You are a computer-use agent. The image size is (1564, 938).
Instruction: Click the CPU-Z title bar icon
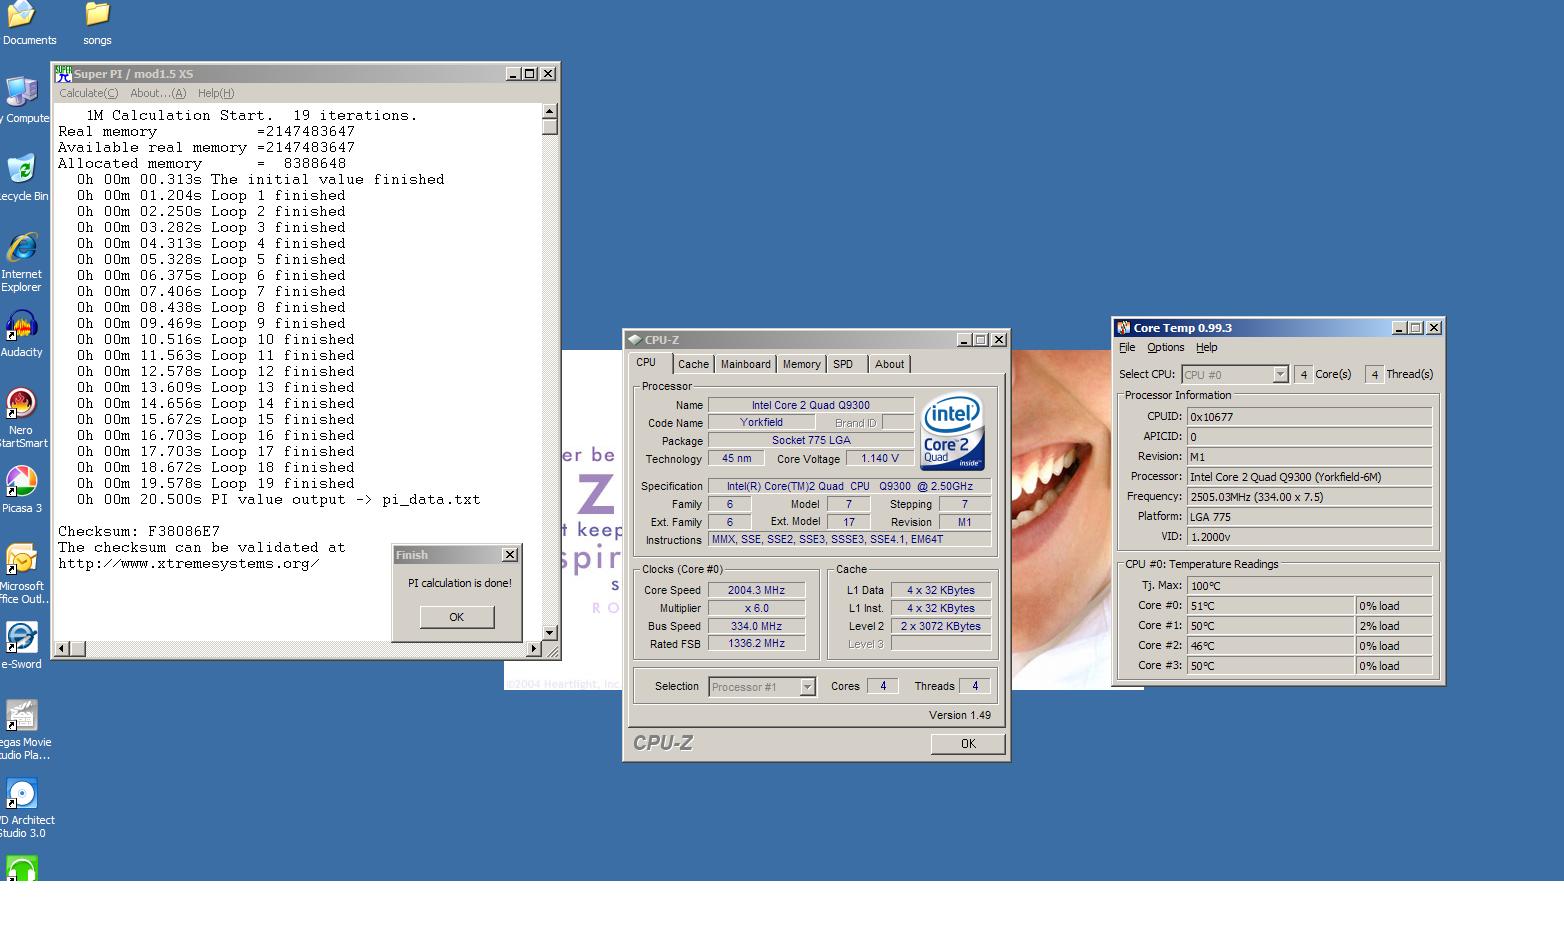[634, 340]
